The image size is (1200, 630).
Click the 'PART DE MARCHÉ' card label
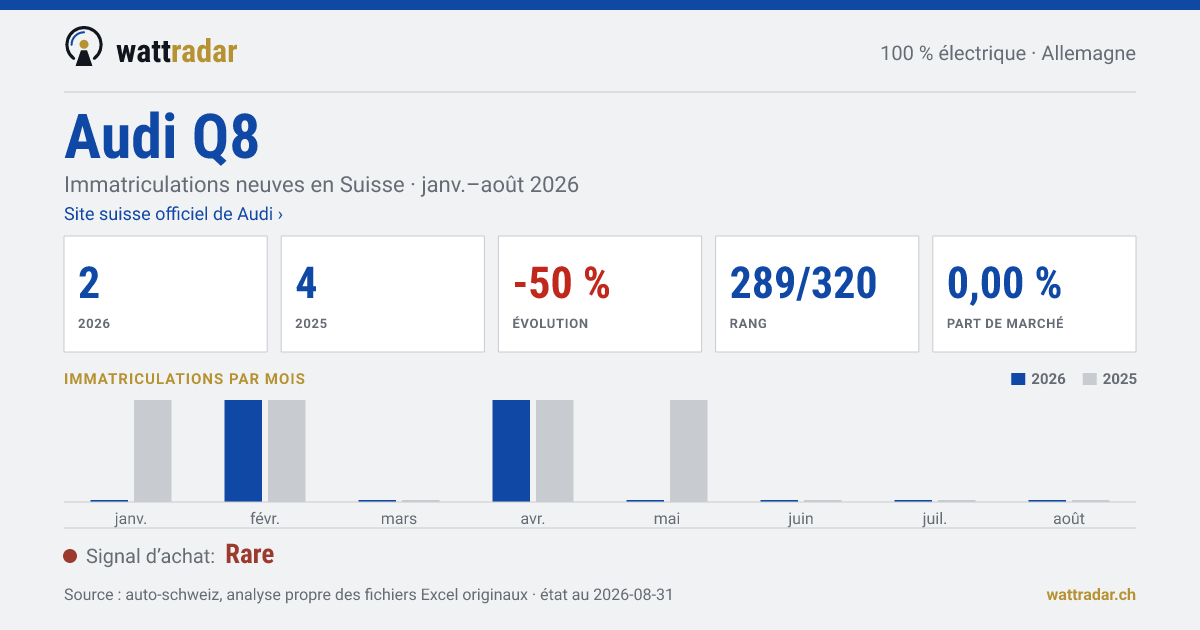[x=1005, y=324]
